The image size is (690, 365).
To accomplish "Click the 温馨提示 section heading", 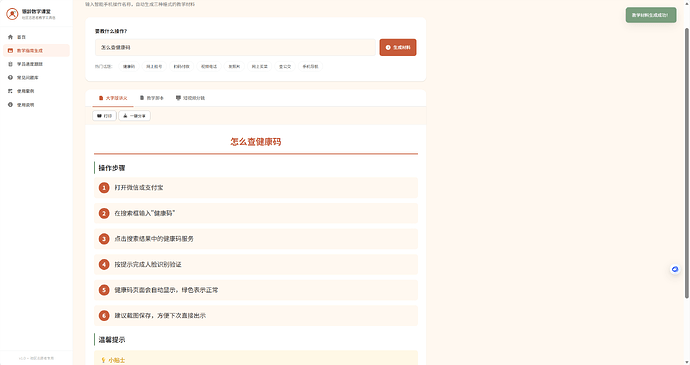I will coord(112,340).
